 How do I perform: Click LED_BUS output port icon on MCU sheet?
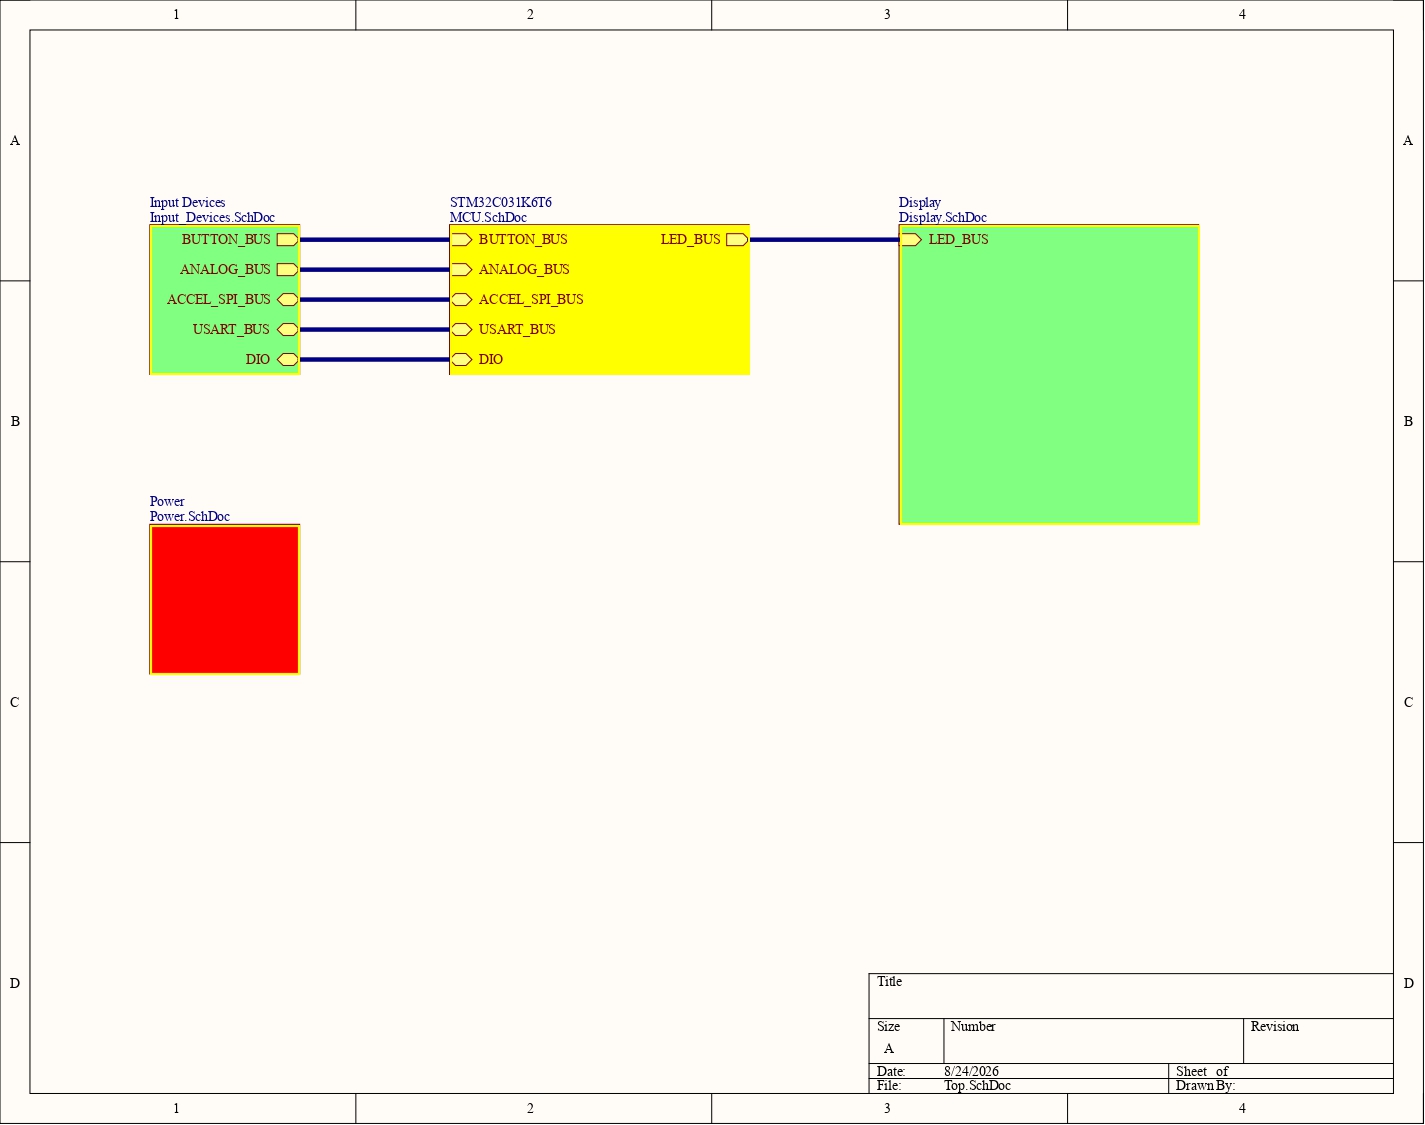(737, 240)
